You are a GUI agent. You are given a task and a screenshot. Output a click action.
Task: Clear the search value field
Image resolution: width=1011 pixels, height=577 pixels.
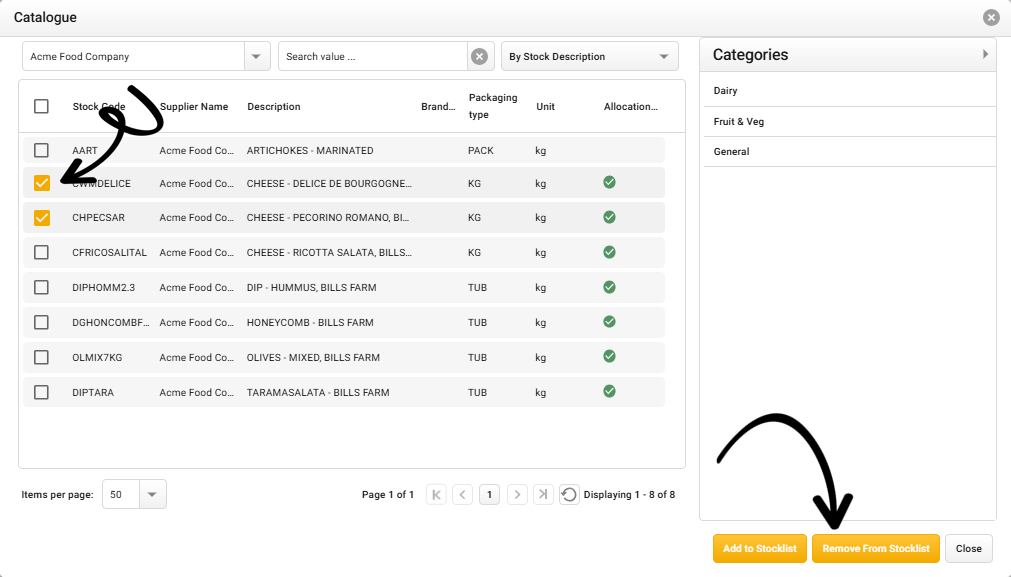click(x=480, y=57)
